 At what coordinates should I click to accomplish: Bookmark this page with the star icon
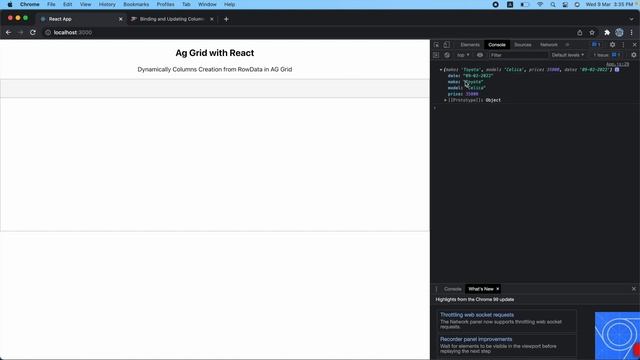coord(592,32)
